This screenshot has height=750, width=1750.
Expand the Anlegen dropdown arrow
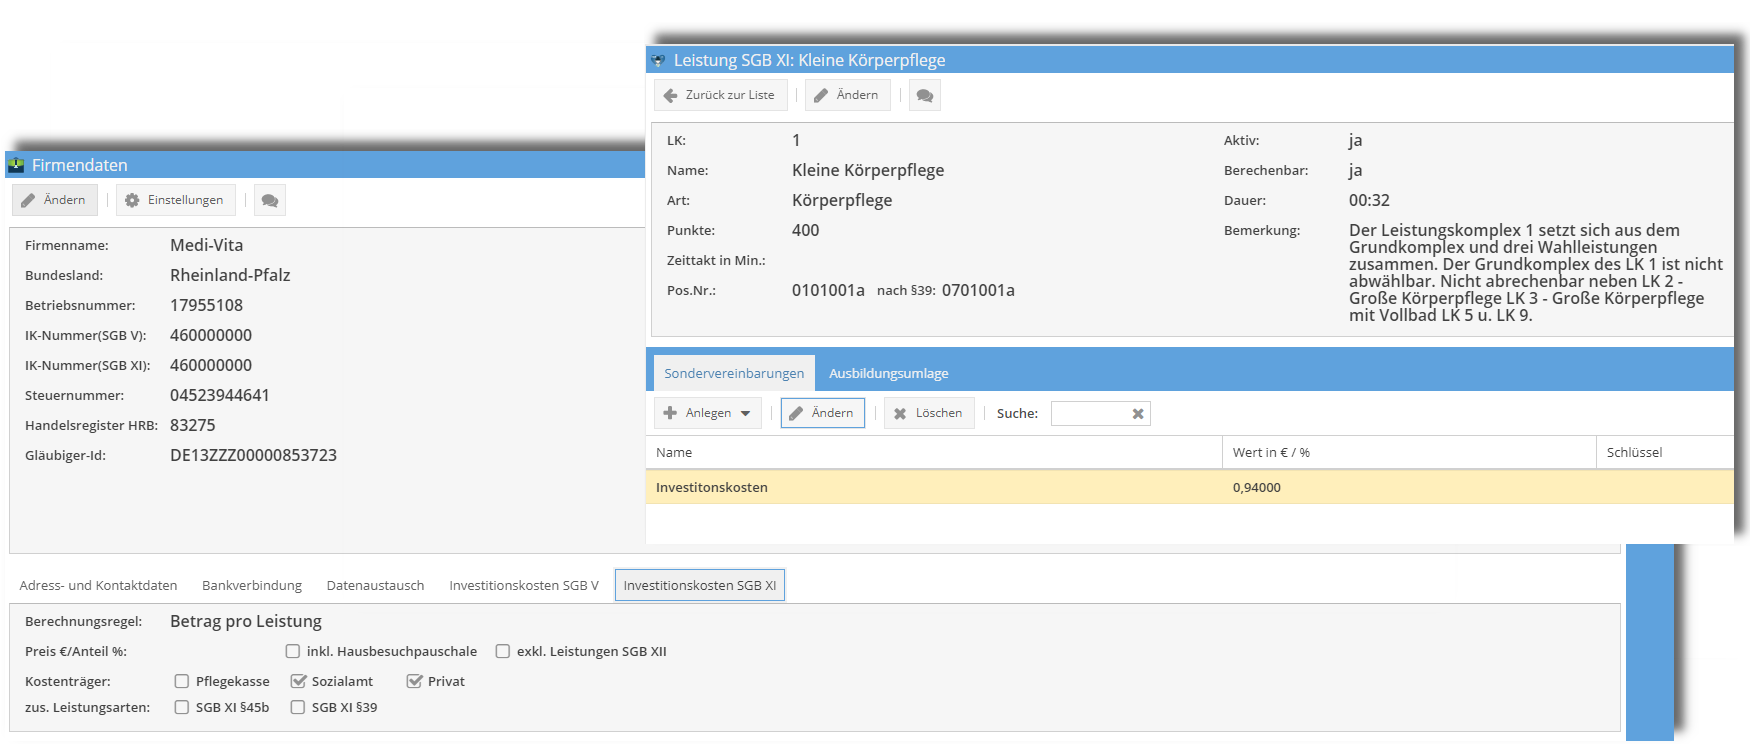[x=746, y=413]
